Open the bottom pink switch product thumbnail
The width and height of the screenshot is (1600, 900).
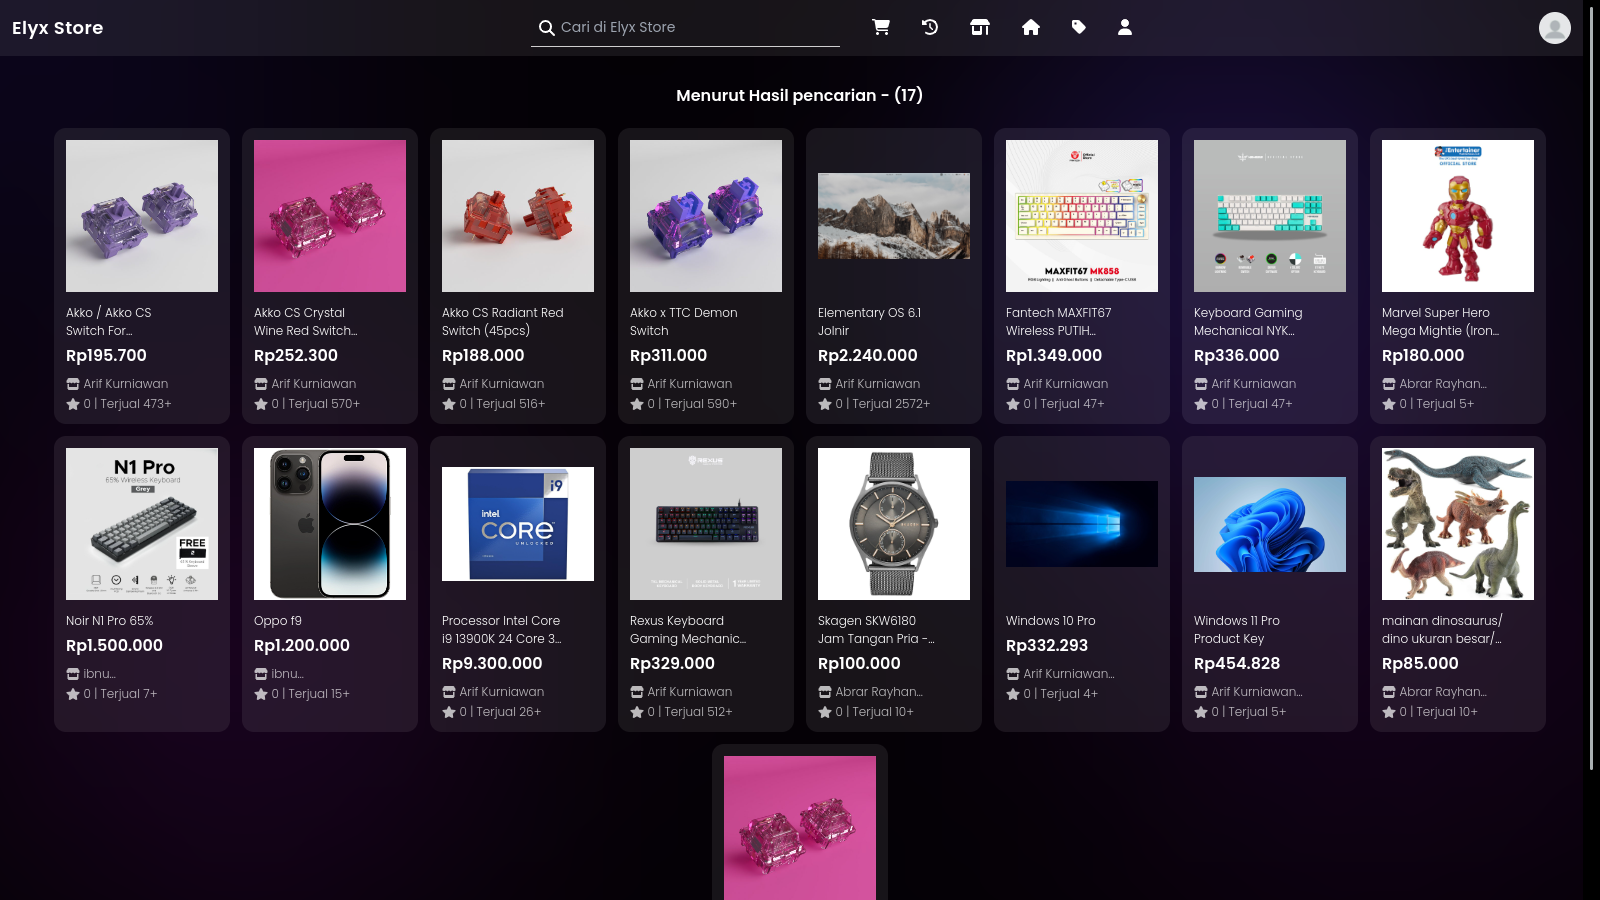[x=800, y=828]
